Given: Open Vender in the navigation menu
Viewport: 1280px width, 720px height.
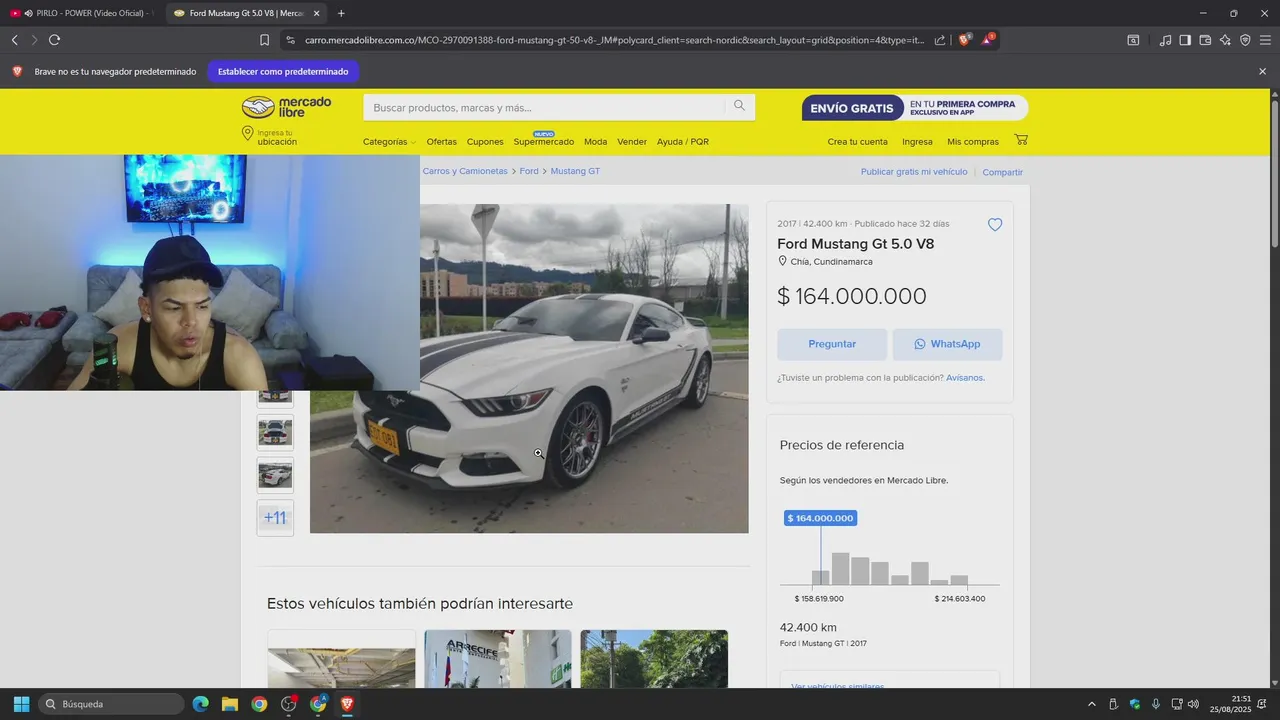Looking at the screenshot, I should click(x=632, y=142).
